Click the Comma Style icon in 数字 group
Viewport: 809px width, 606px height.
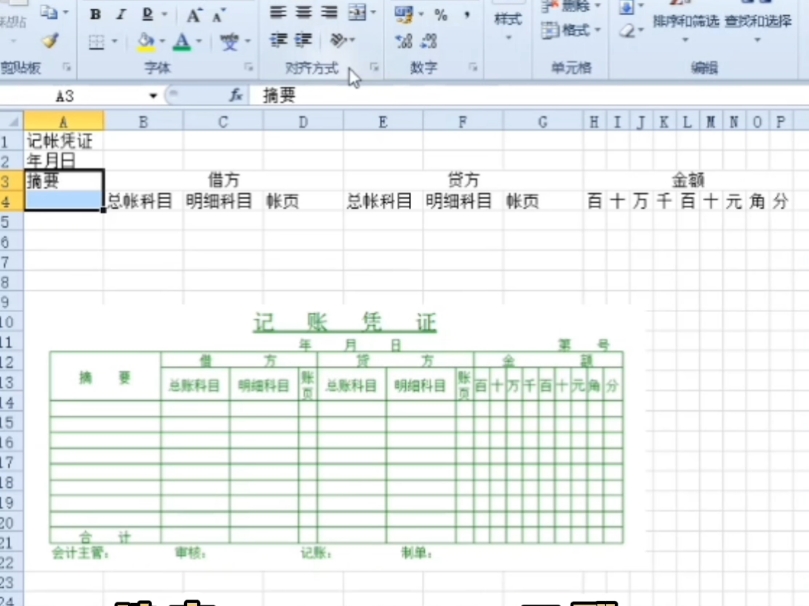point(465,14)
